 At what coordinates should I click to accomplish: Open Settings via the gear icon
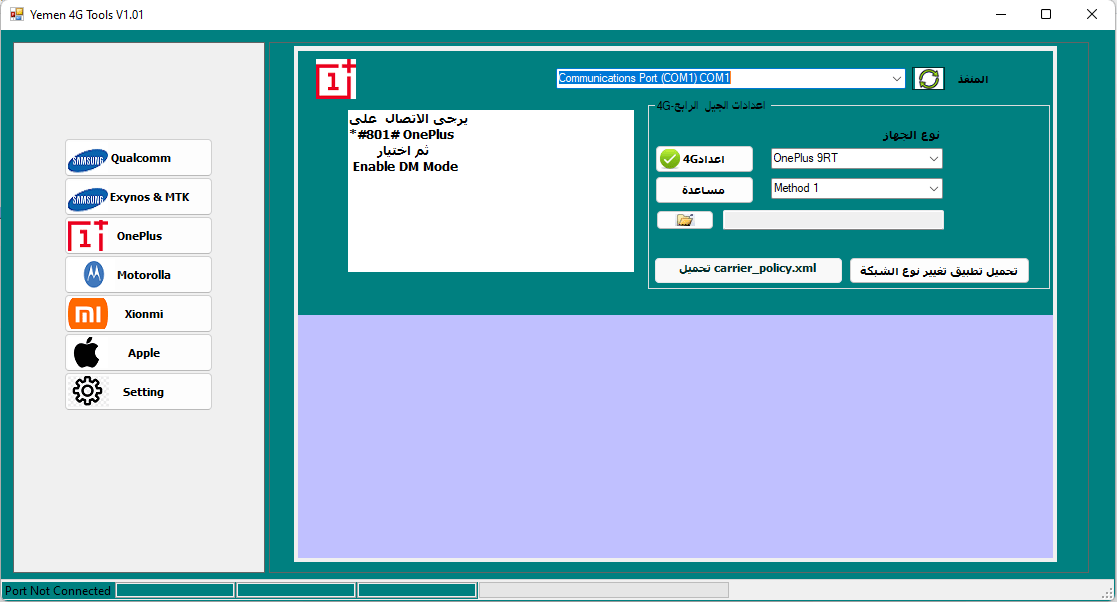click(x=87, y=391)
